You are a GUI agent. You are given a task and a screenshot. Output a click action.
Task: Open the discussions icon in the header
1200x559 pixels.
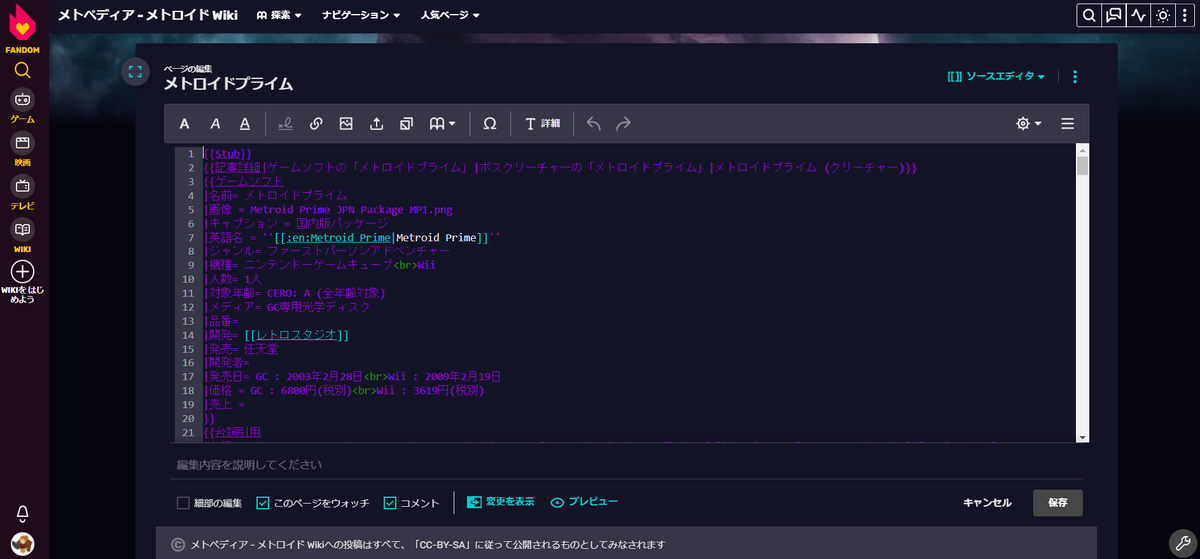pos(1114,15)
